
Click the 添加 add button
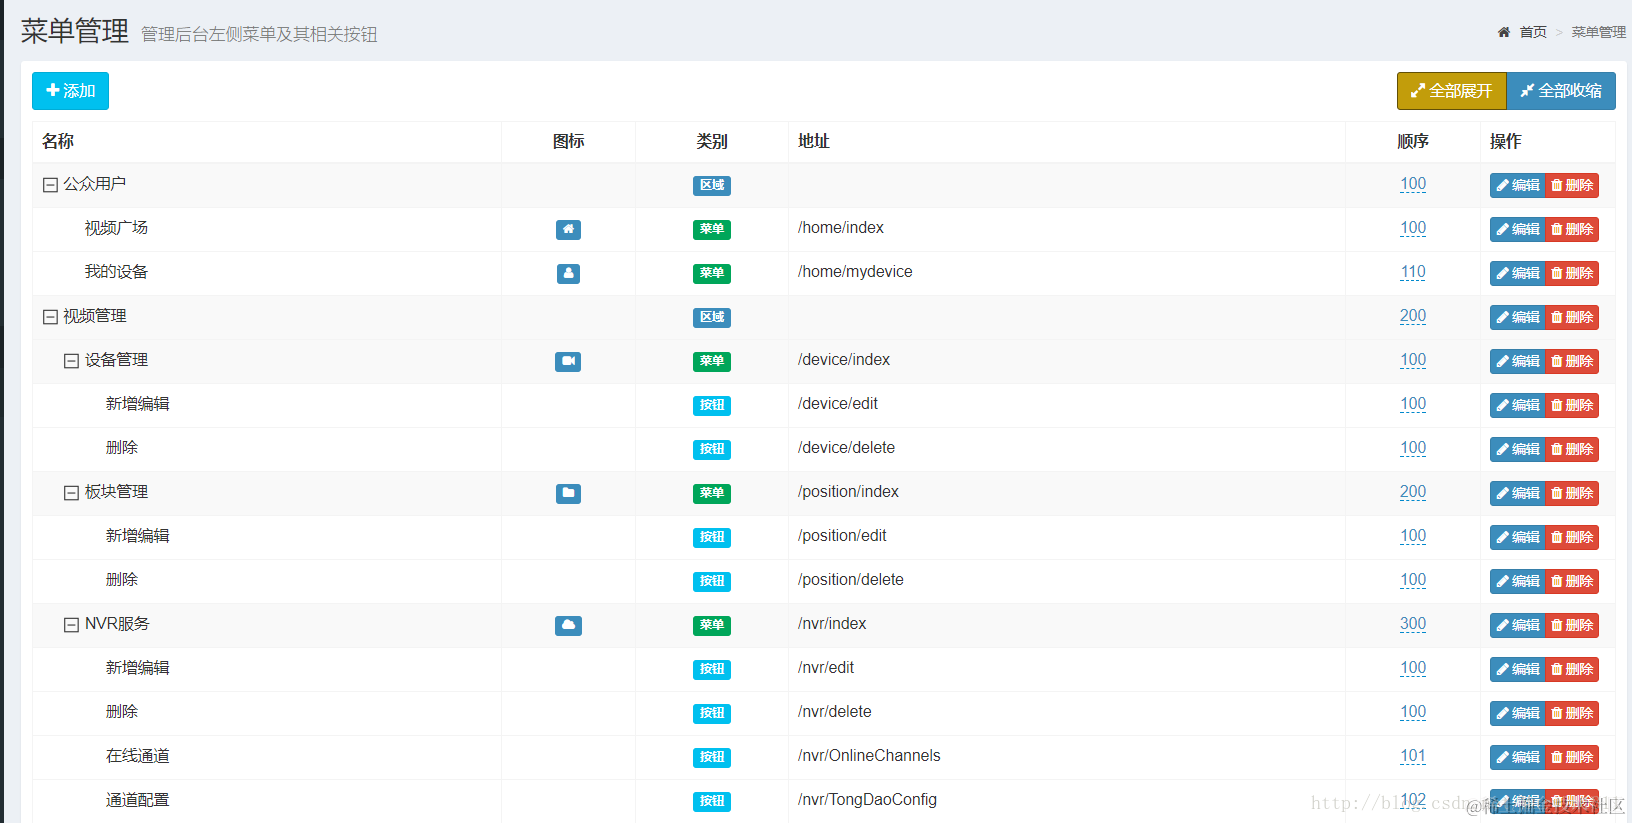click(70, 91)
